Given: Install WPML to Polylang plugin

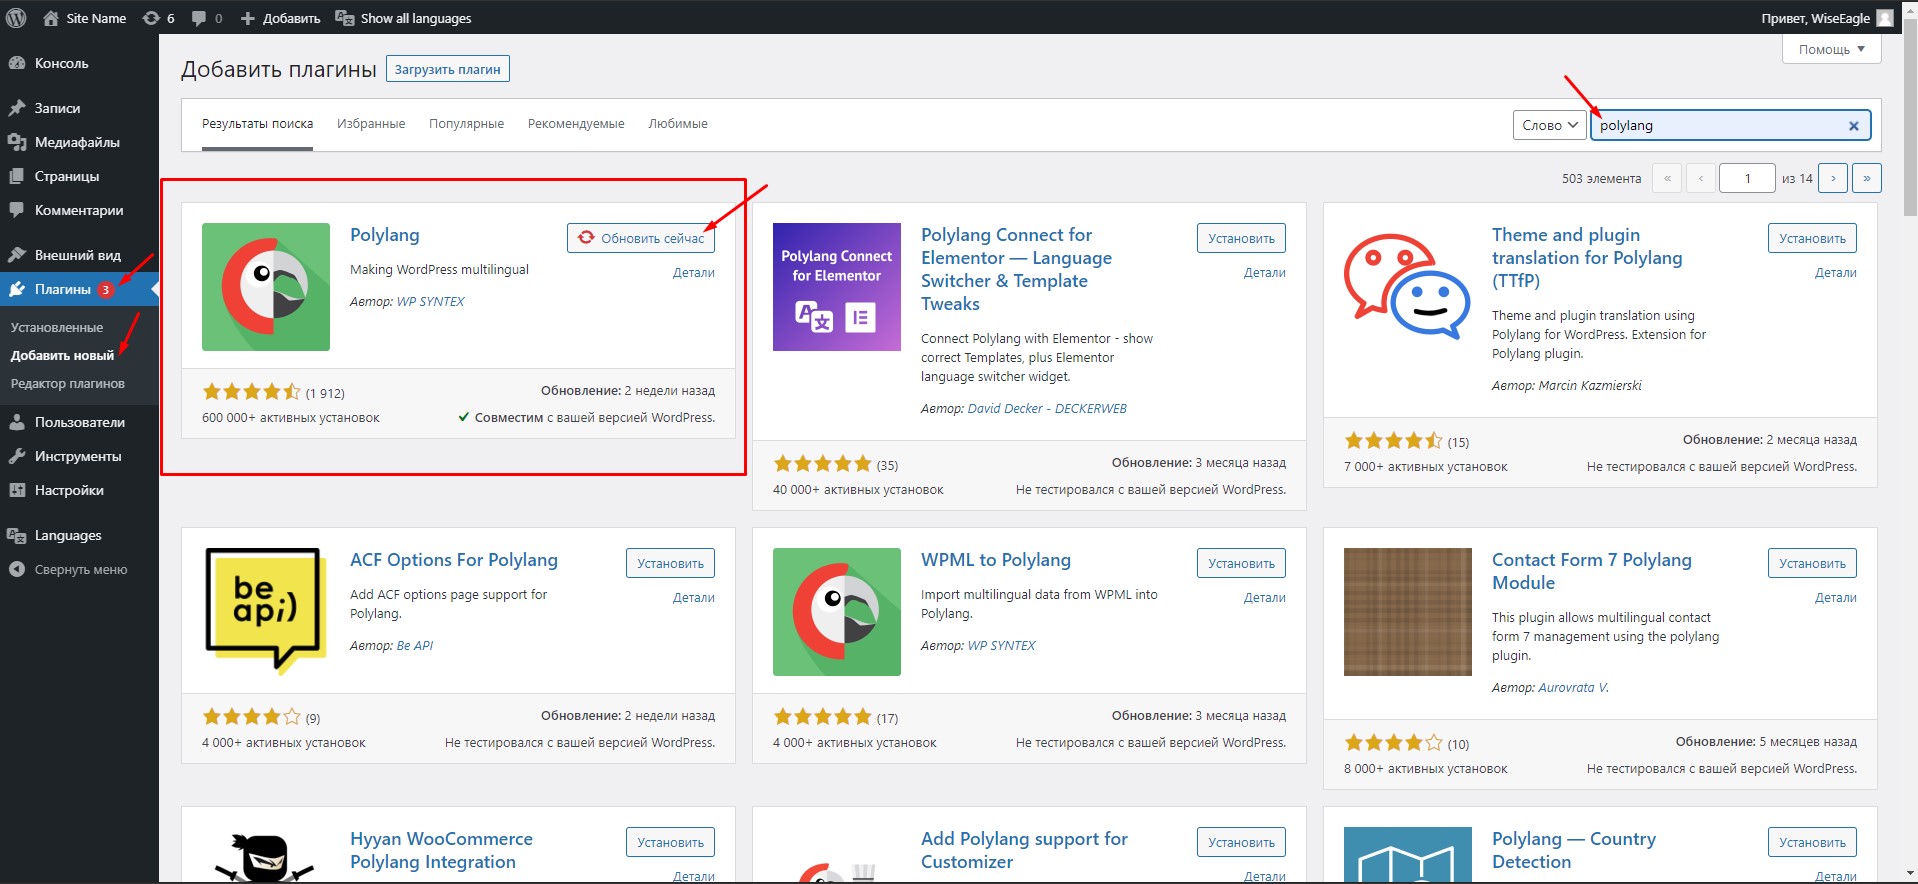Looking at the screenshot, I should [x=1241, y=563].
